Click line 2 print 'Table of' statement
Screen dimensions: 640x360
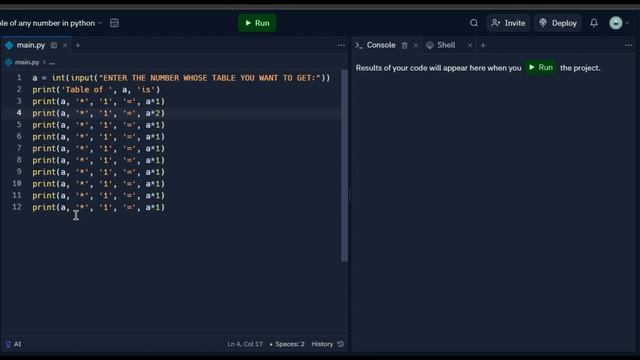point(96,90)
